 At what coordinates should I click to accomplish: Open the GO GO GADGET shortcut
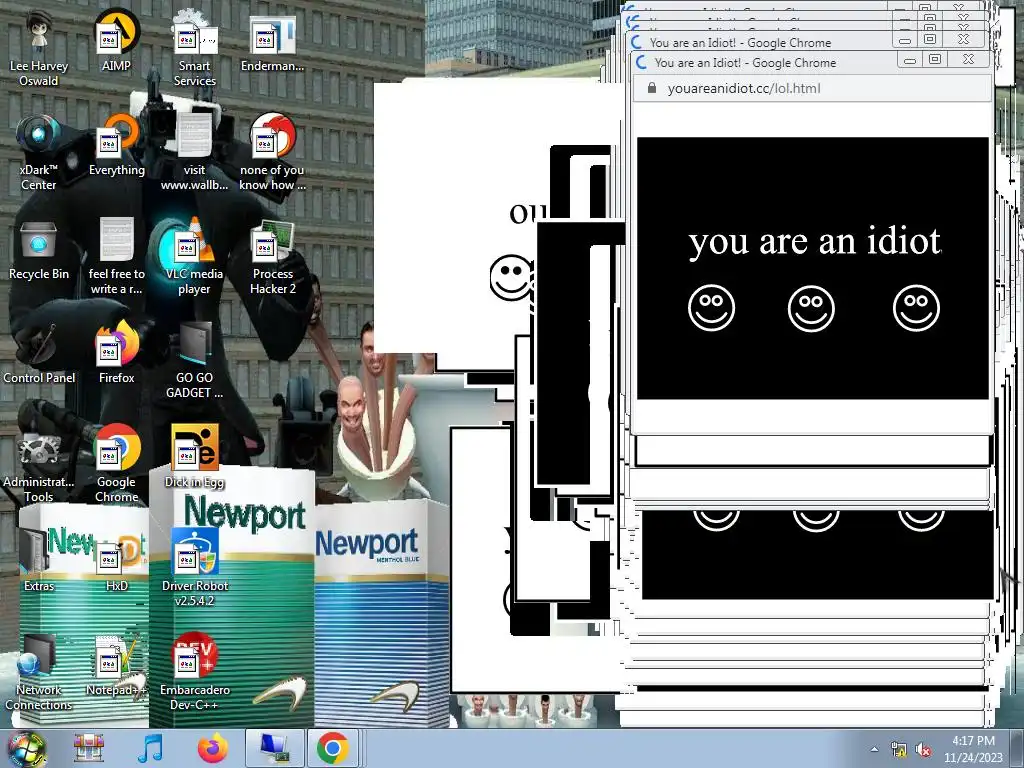[x=195, y=361]
